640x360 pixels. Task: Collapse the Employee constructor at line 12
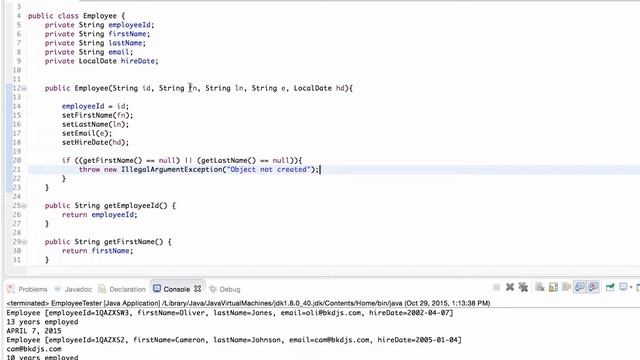click(24, 88)
